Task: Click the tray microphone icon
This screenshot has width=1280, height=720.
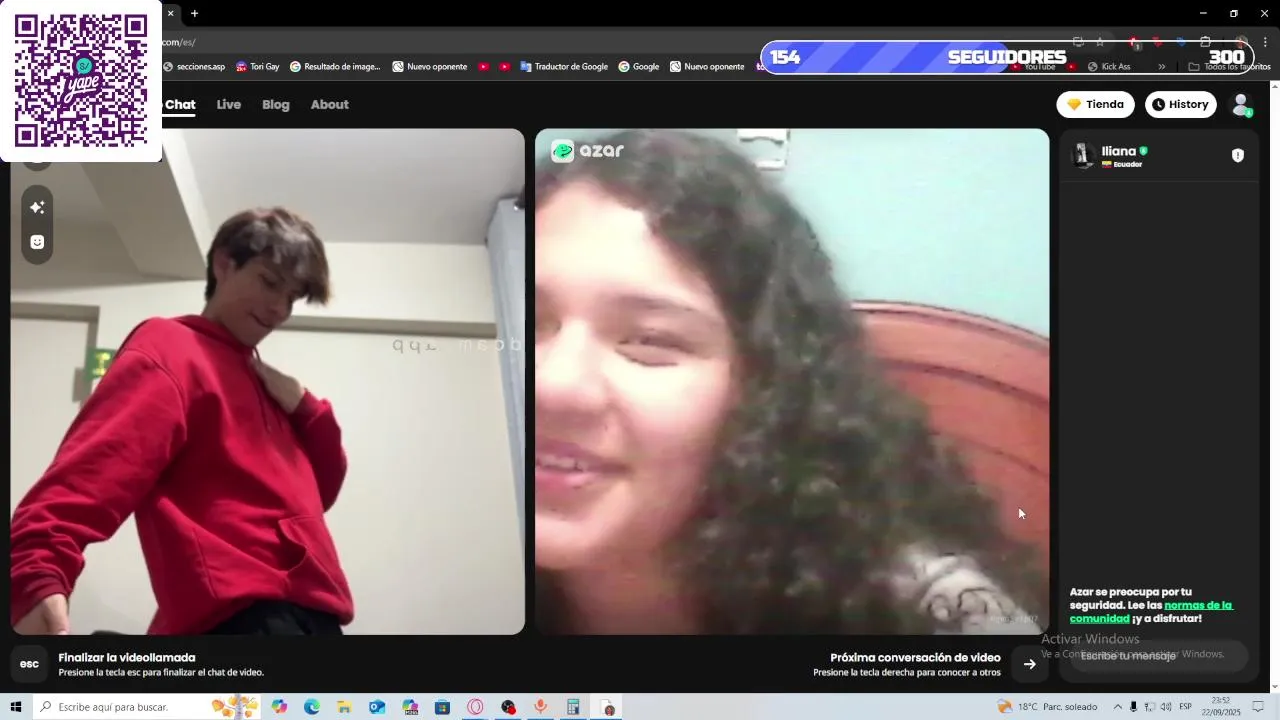Action: [x=1134, y=707]
